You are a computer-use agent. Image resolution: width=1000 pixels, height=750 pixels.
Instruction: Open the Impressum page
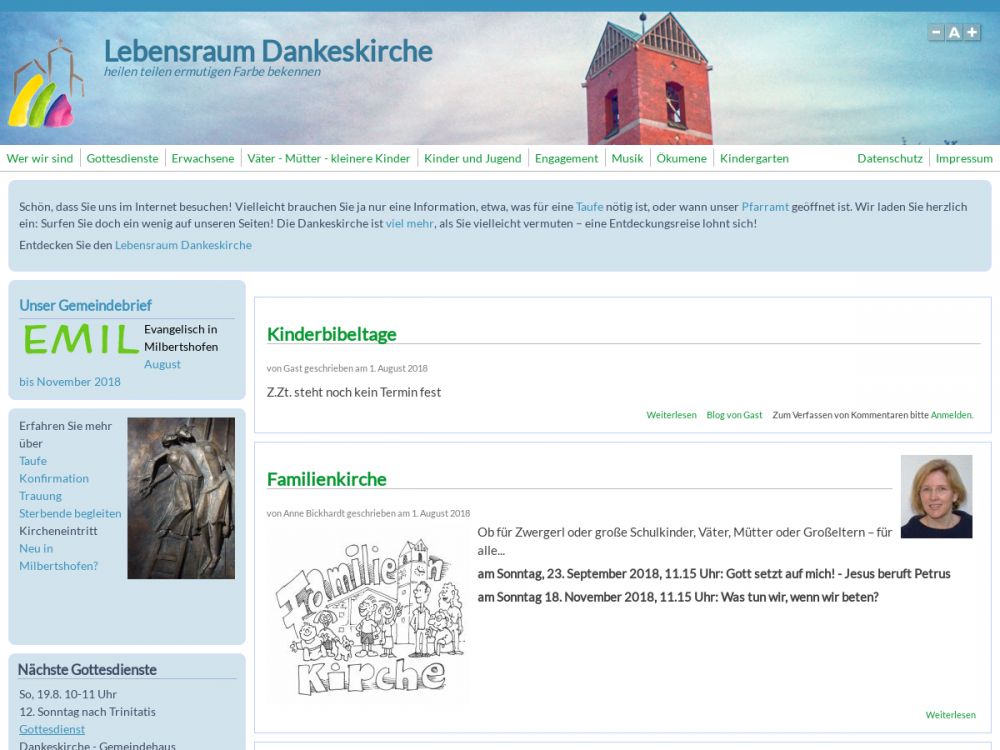964,158
